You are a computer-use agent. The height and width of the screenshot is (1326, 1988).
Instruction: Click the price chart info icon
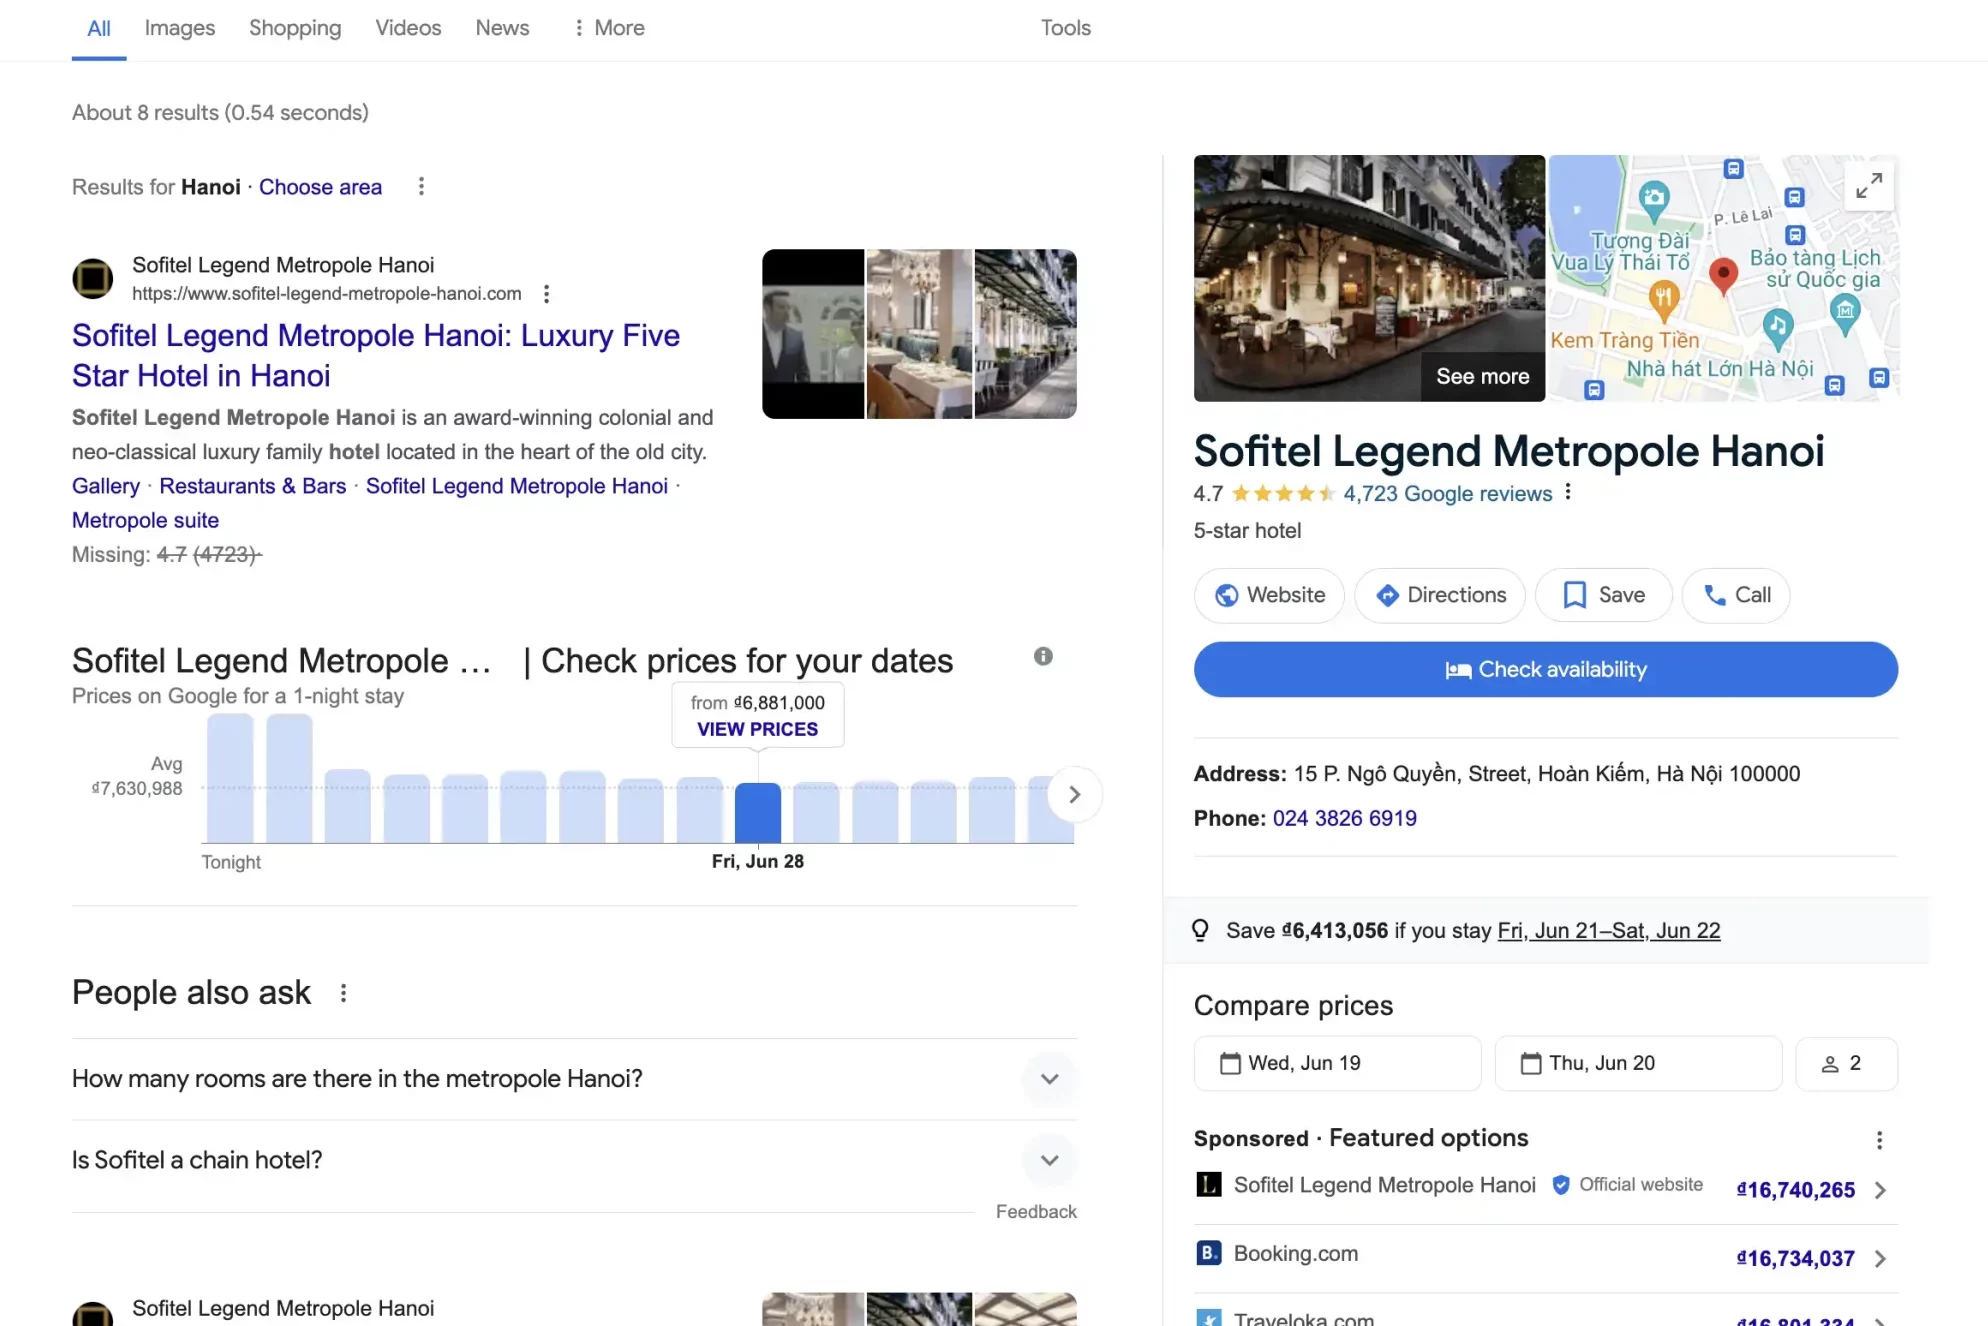coord(1043,656)
